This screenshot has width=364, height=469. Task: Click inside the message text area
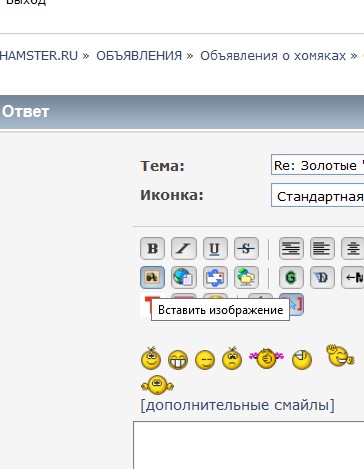coord(249,445)
